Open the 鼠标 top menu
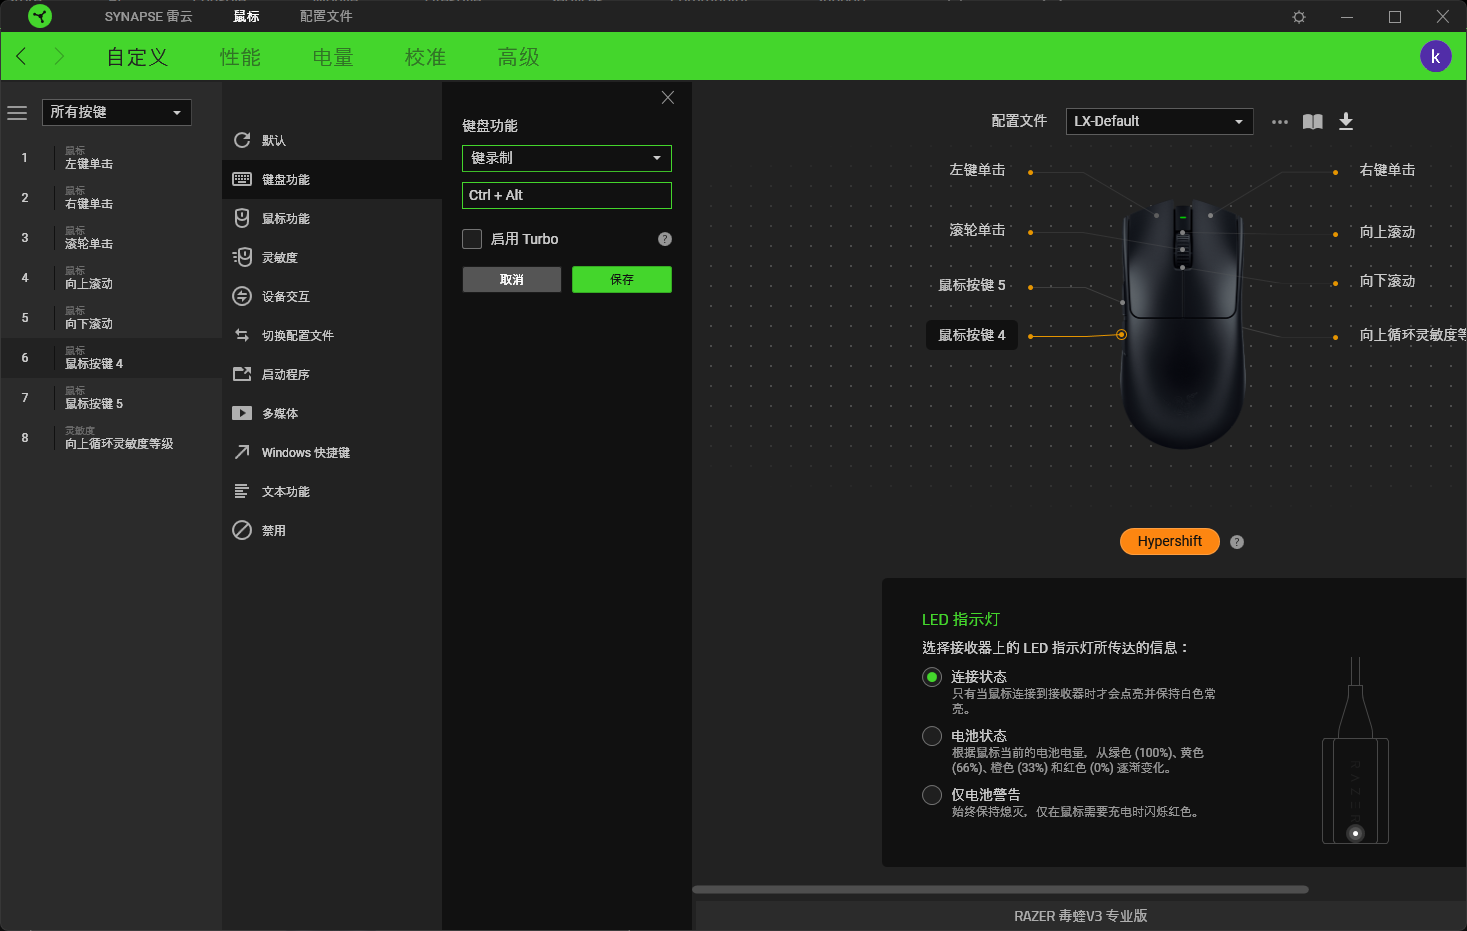 (x=246, y=16)
